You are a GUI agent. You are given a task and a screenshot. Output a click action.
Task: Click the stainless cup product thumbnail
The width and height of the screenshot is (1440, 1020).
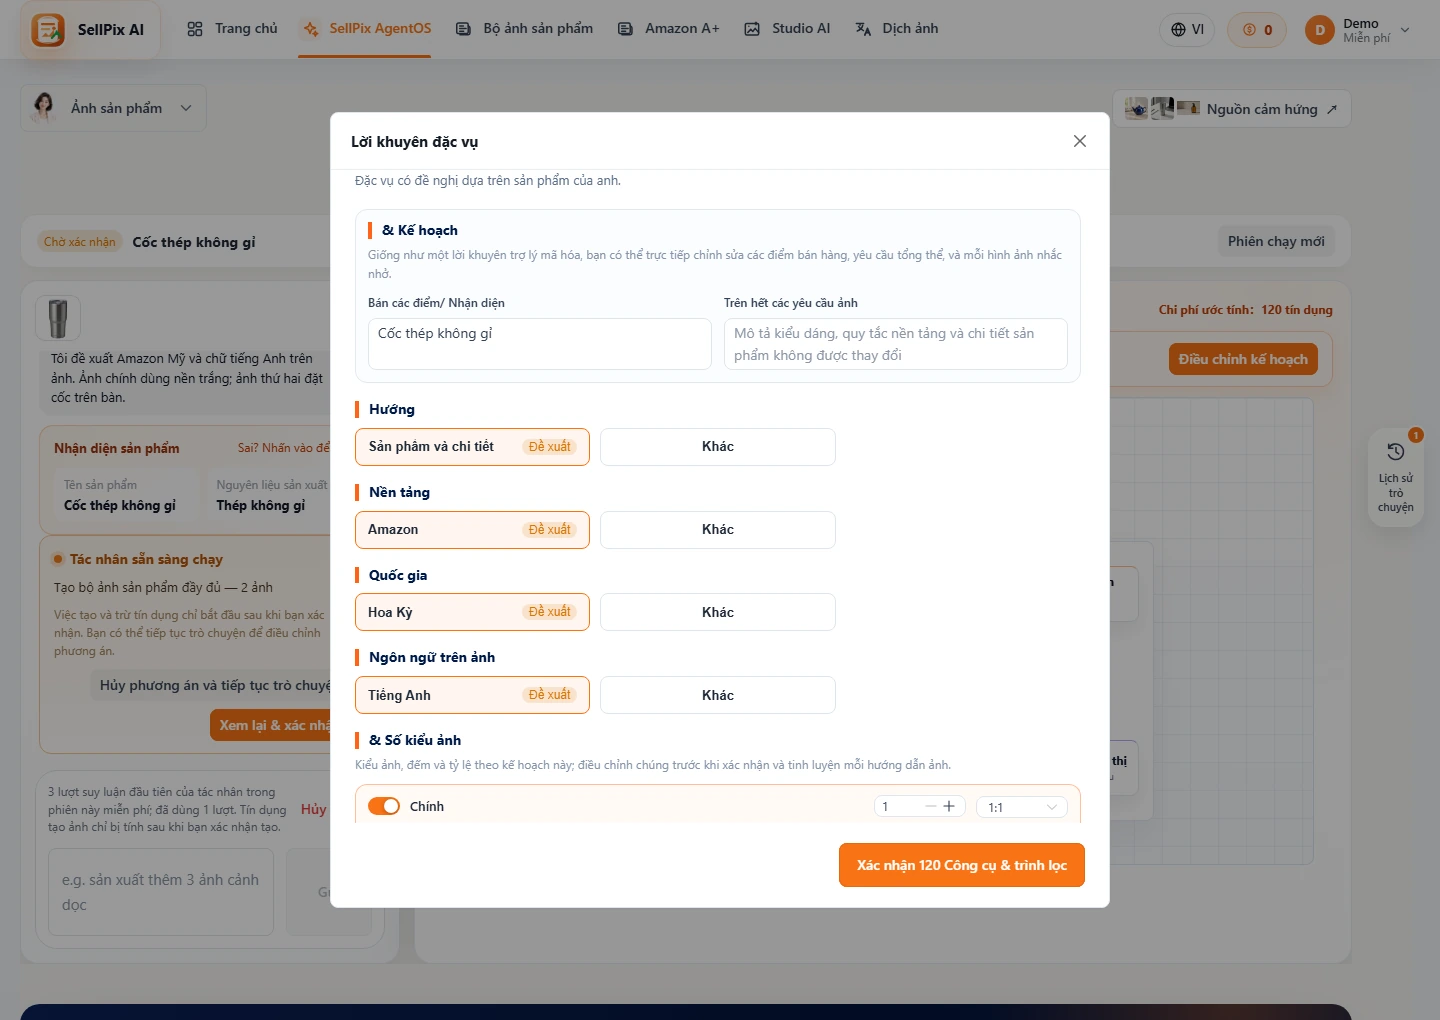58,319
